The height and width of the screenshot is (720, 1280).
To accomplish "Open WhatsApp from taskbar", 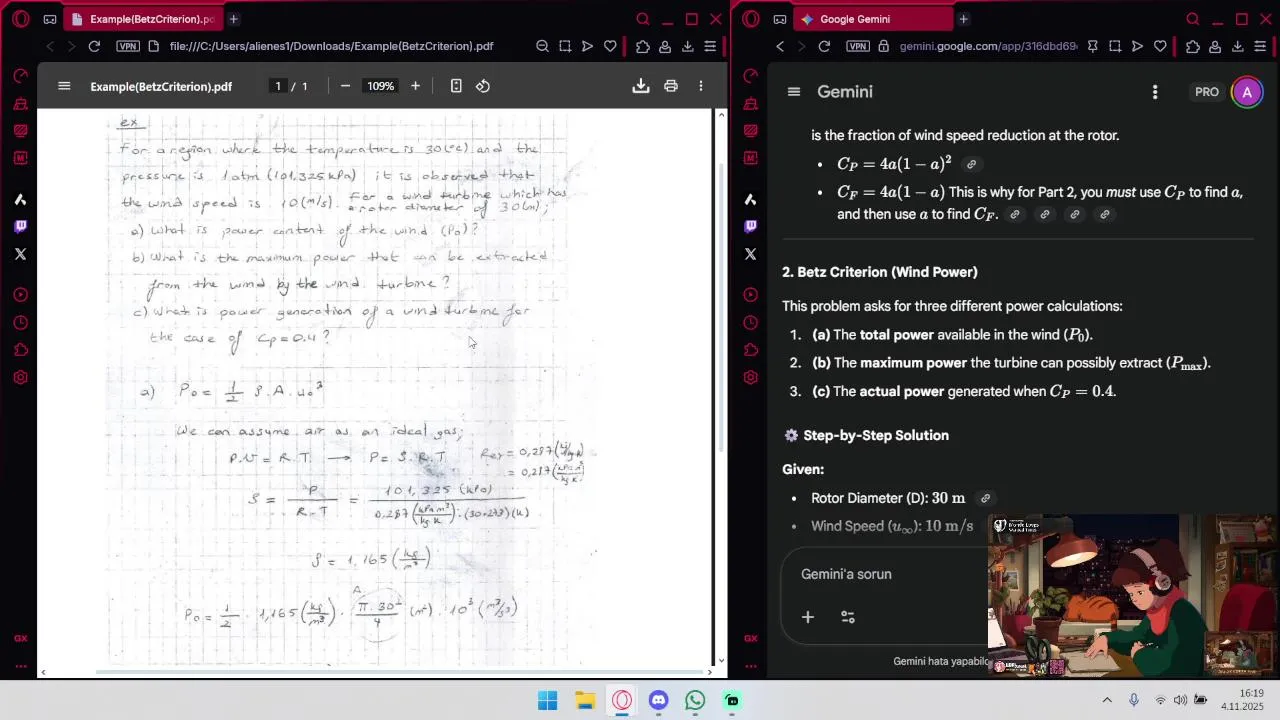I will pyautogui.click(x=695, y=700).
